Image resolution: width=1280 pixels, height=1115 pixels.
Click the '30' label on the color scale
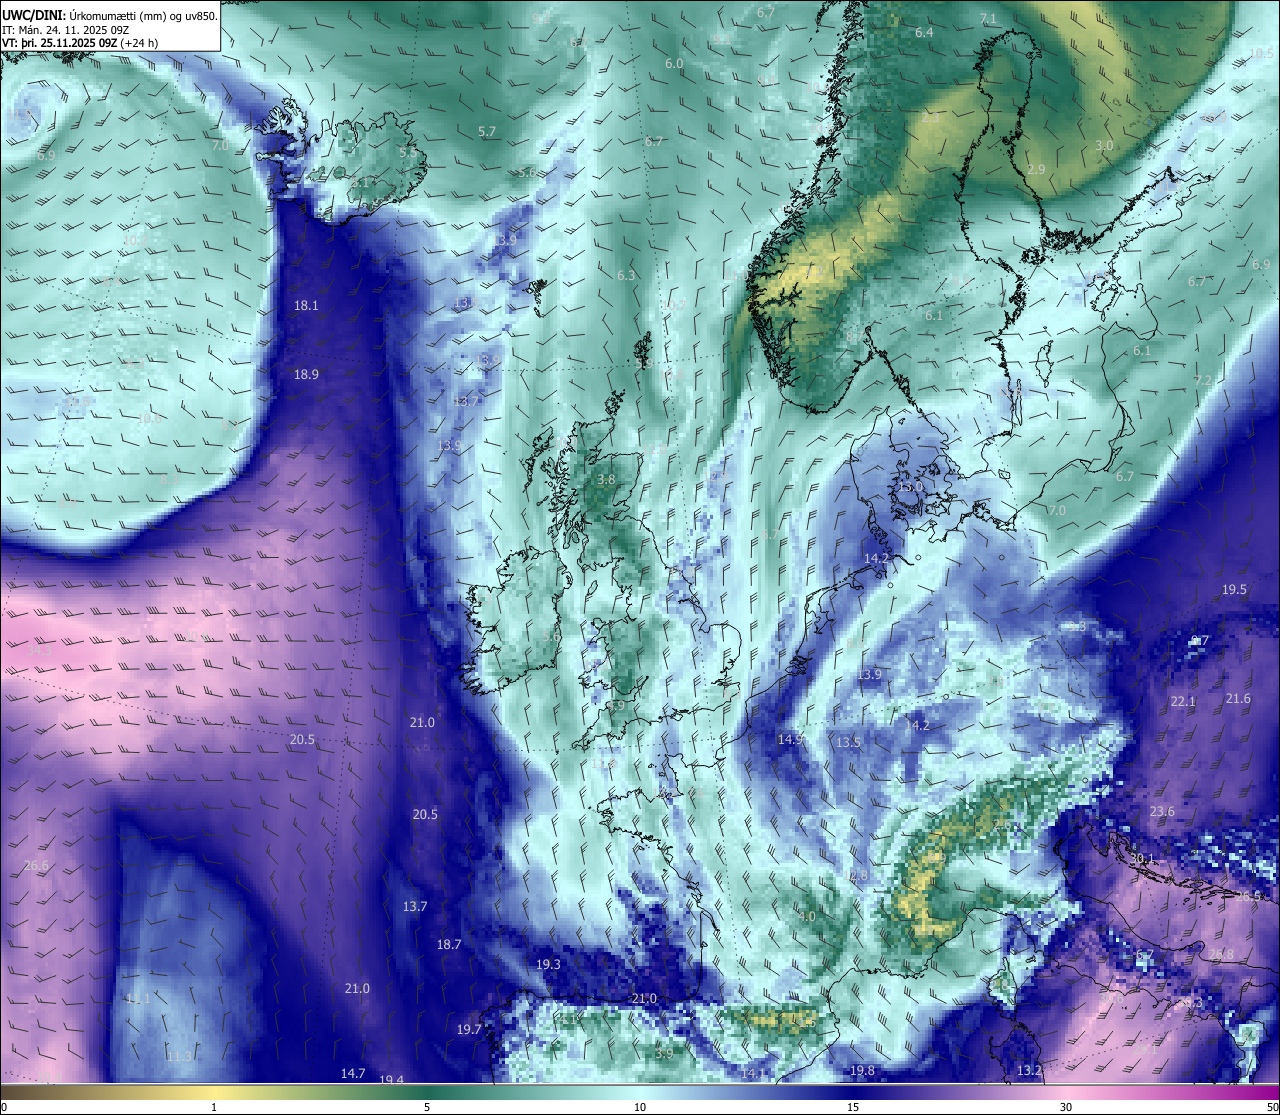pyautogui.click(x=1066, y=1107)
